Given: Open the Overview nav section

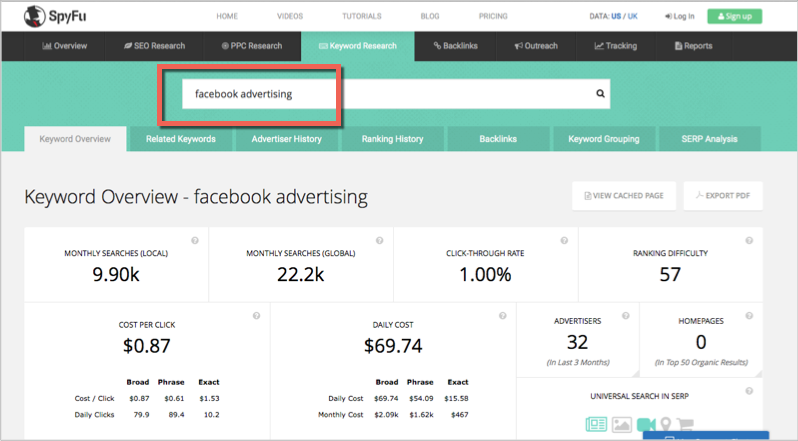Looking at the screenshot, I should tap(64, 46).
